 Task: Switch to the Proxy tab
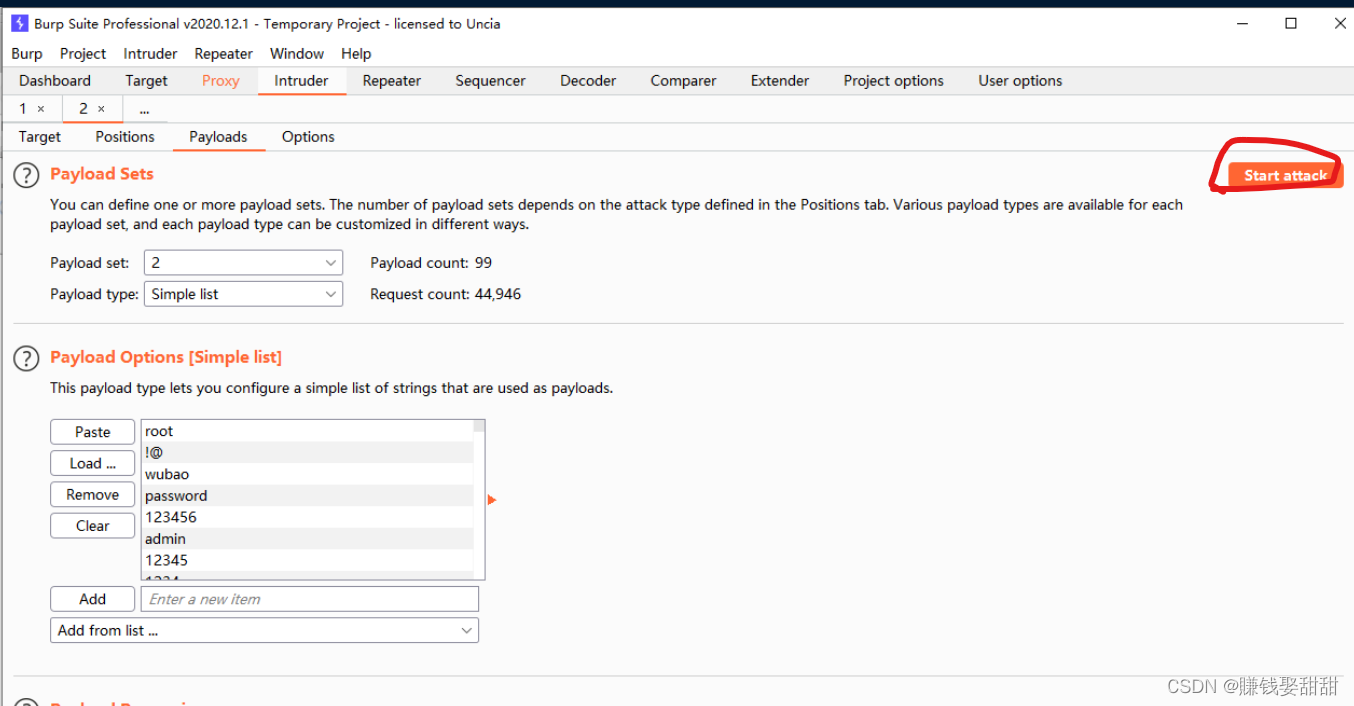tap(220, 81)
